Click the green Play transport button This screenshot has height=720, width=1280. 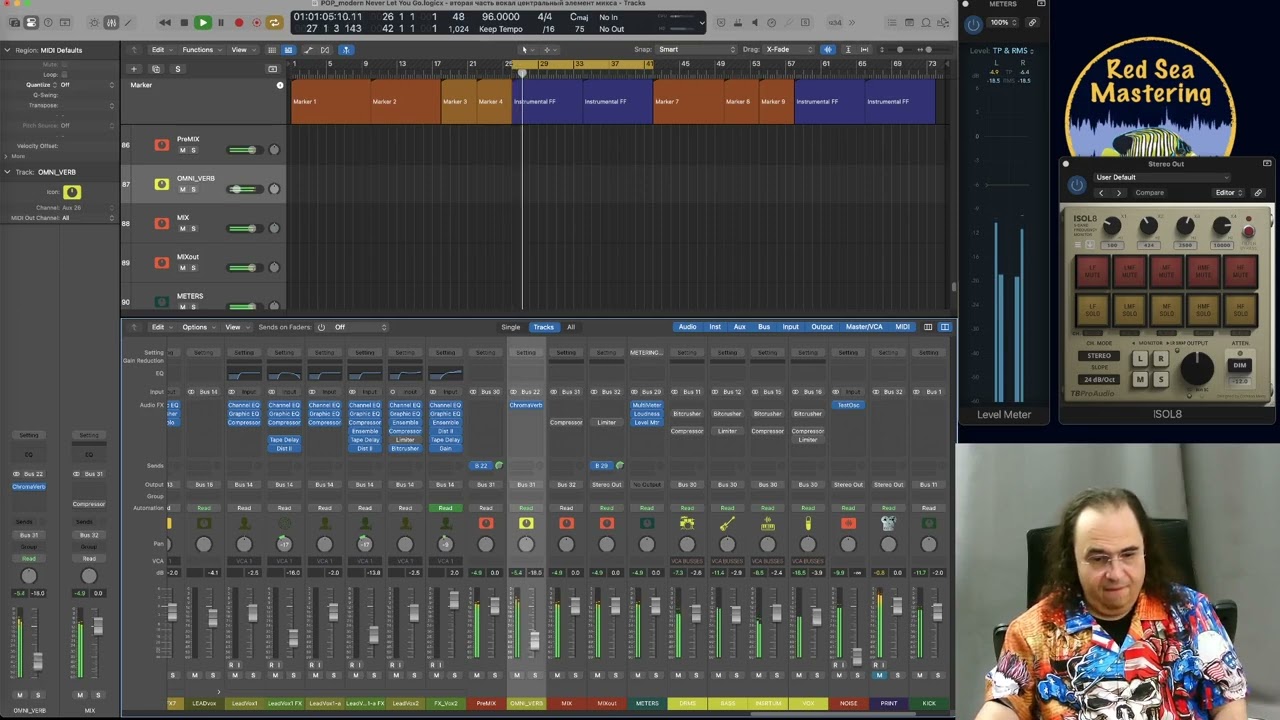click(202, 22)
